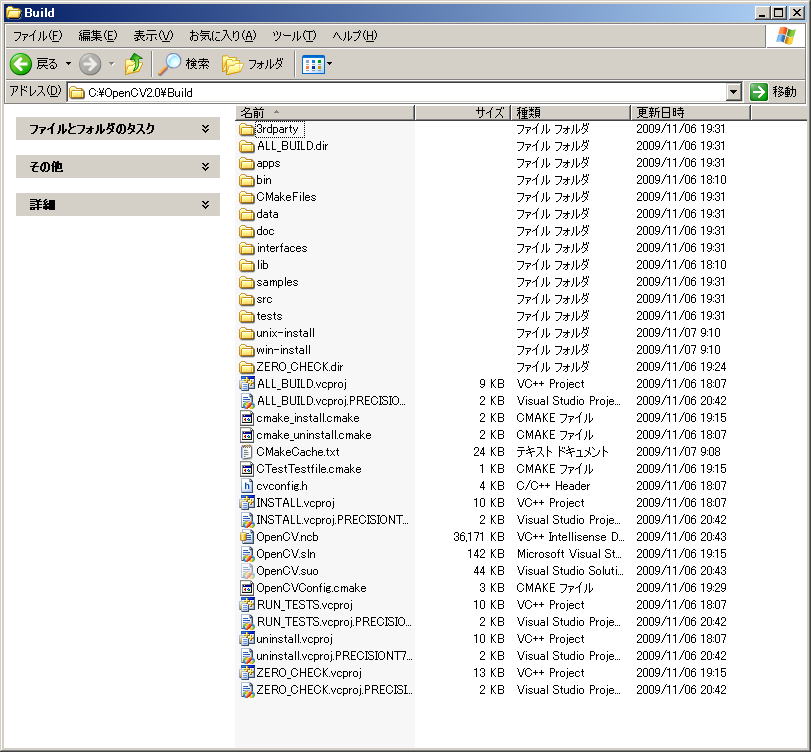Open the Views button dropdown arrow
The width and height of the screenshot is (811, 752).
329,65
